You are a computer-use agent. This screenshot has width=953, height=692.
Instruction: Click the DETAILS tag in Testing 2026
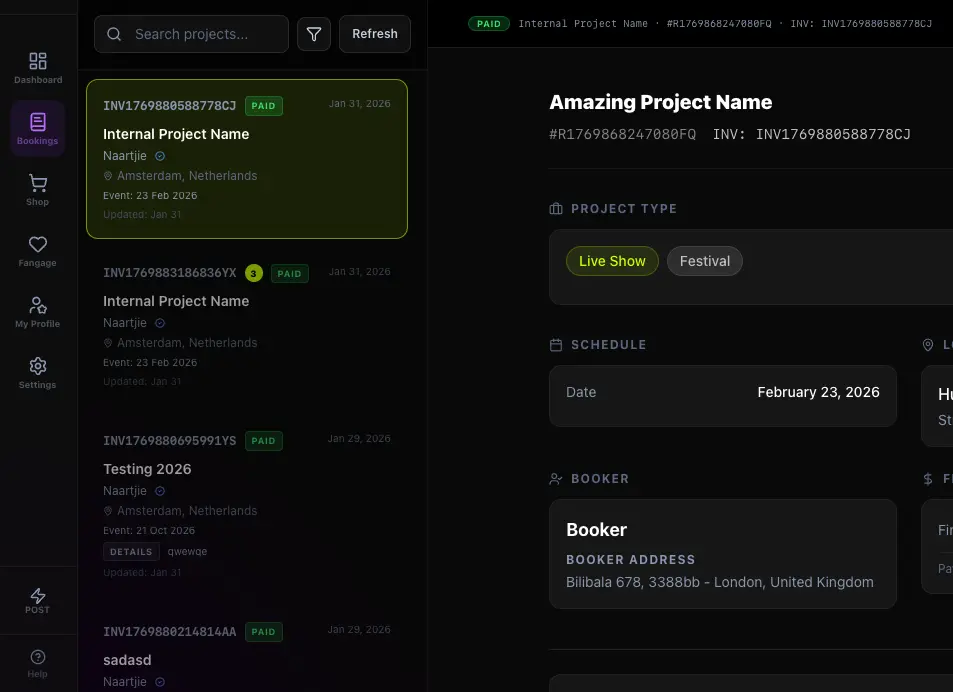click(x=131, y=552)
